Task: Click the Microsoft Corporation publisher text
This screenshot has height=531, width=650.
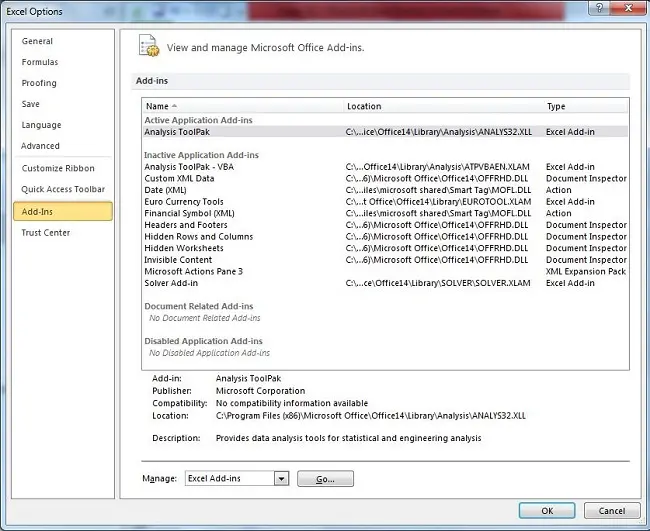Action: pos(260,391)
